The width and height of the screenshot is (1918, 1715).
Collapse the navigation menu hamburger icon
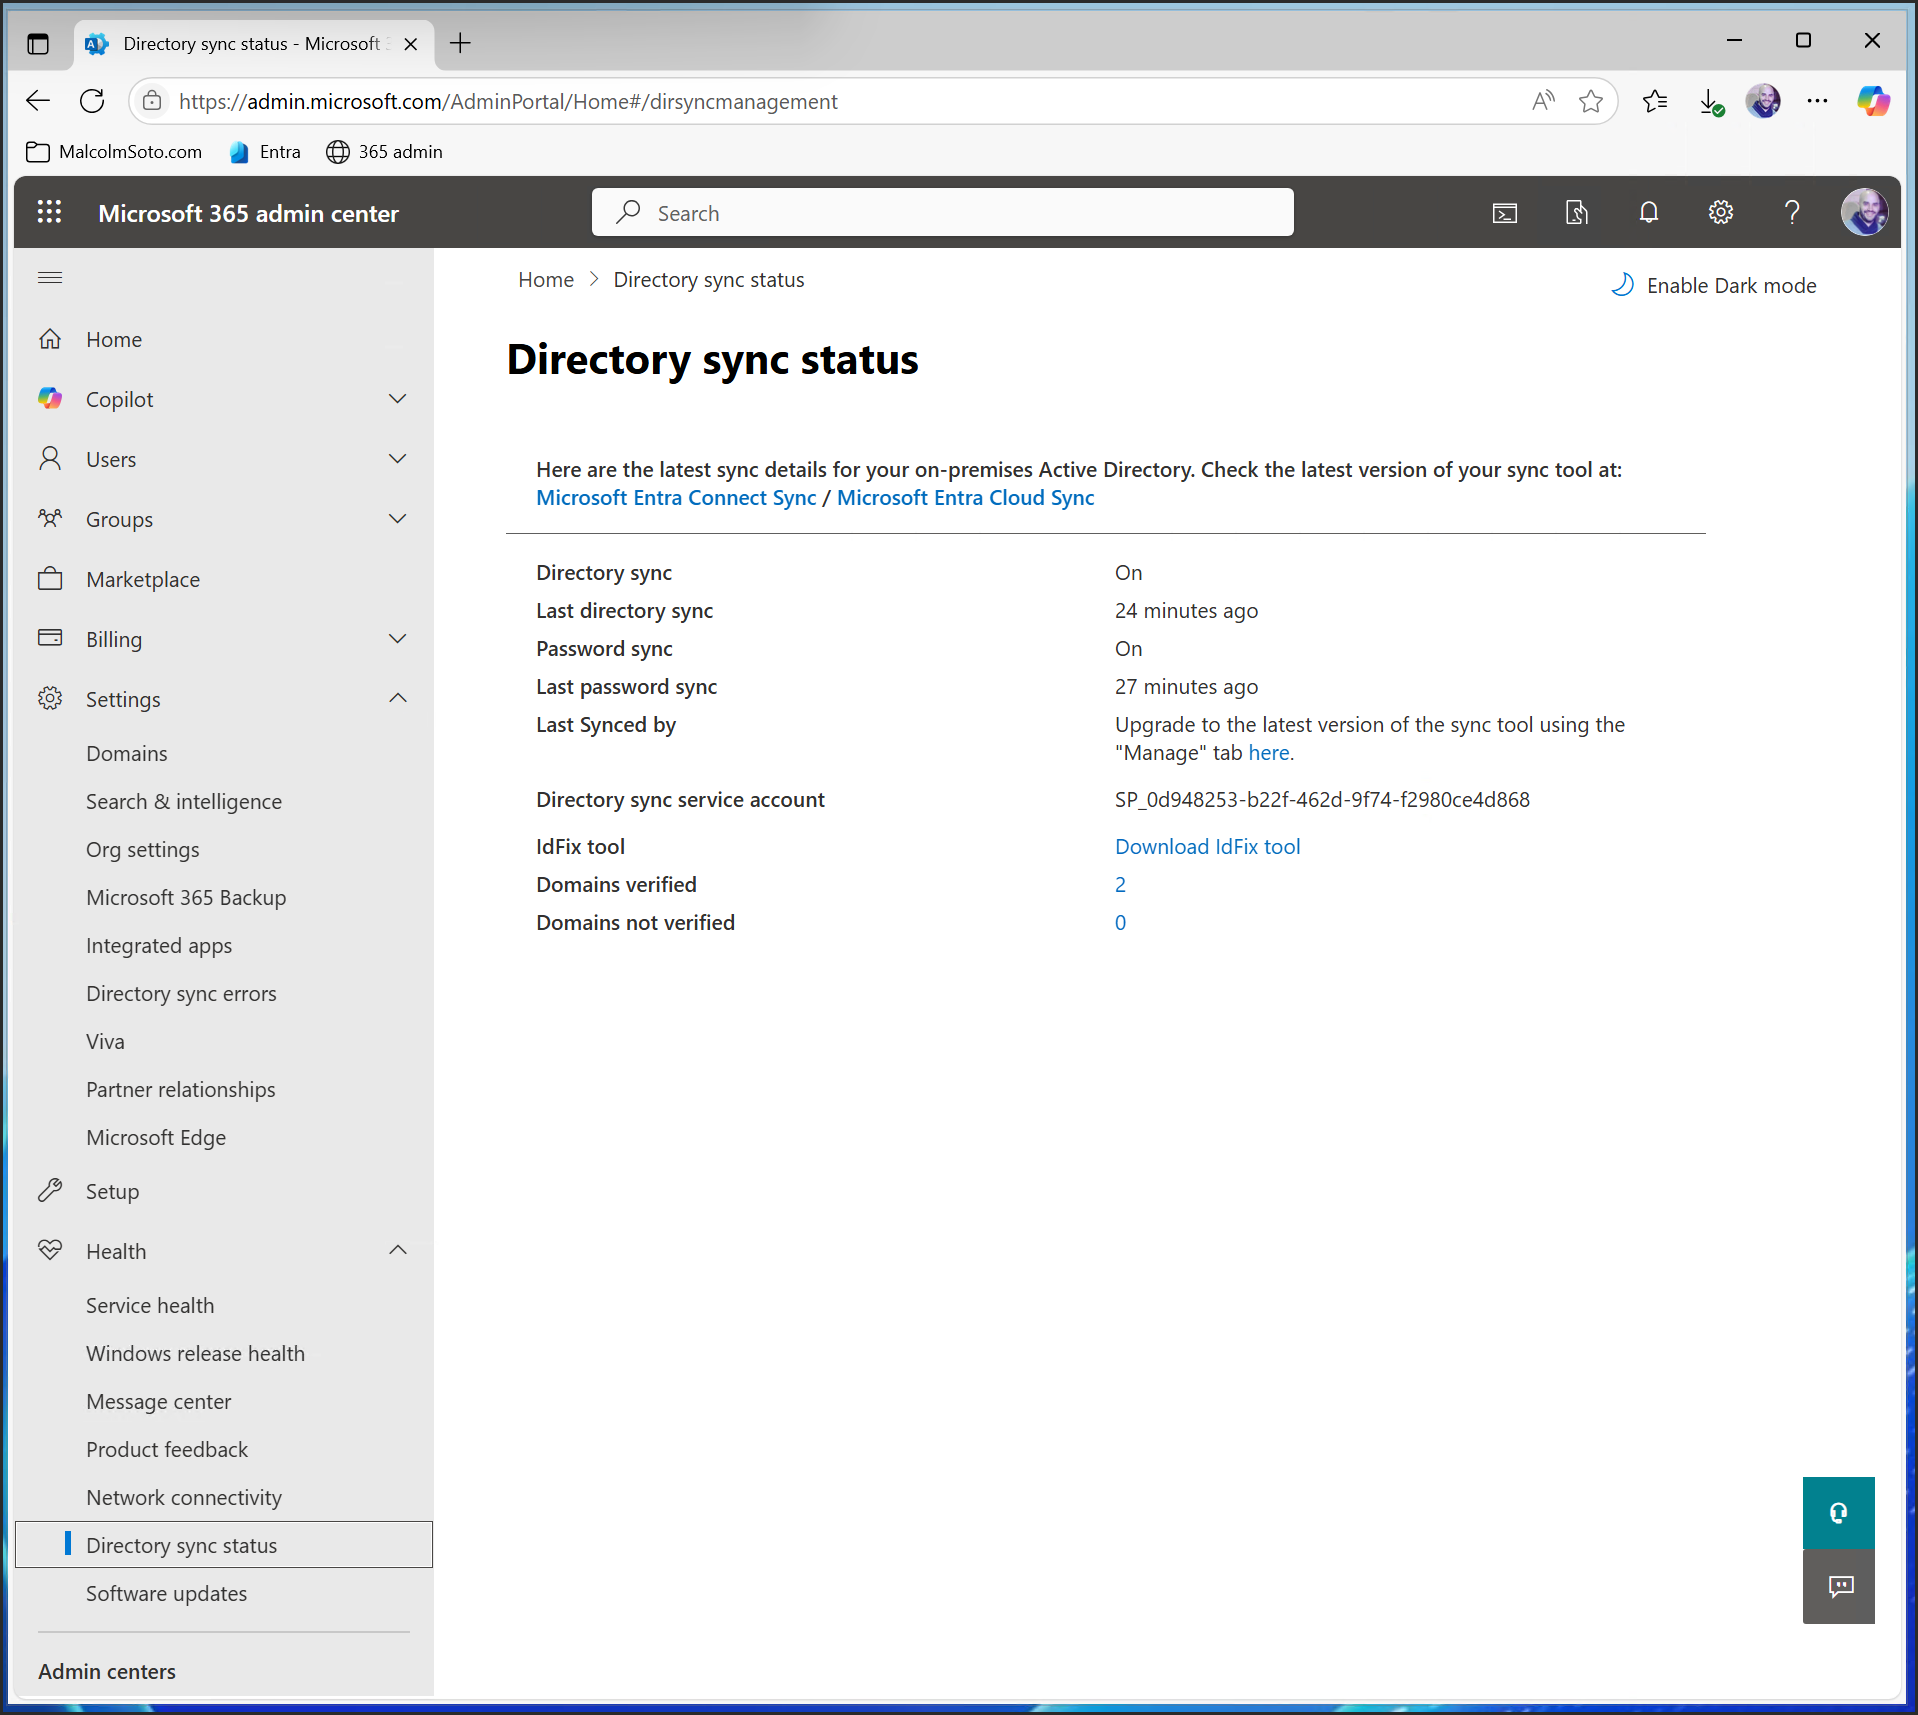coord(50,278)
